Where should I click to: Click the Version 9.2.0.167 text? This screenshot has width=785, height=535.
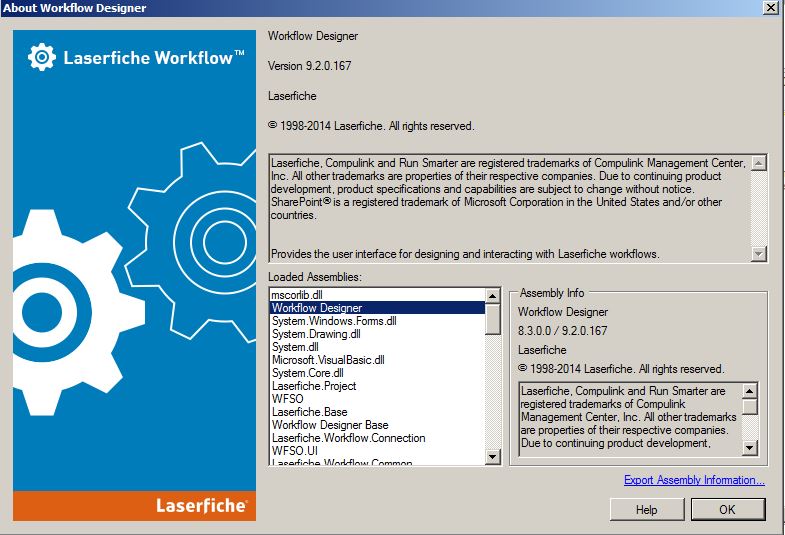click(309, 66)
